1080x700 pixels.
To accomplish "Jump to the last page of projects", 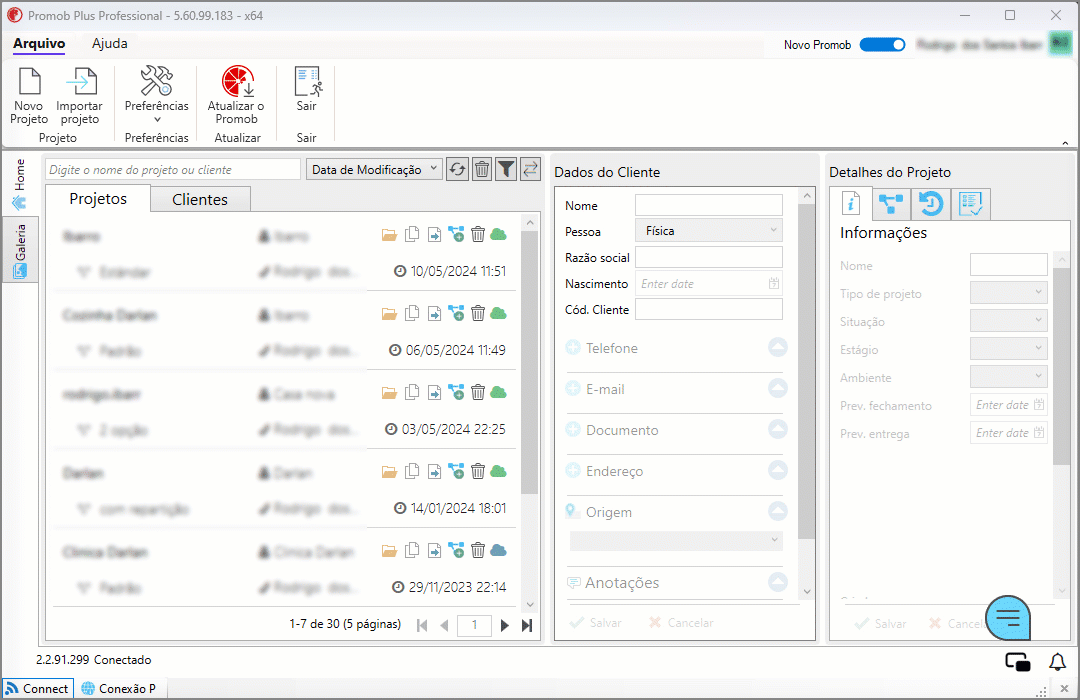I will click(527, 625).
